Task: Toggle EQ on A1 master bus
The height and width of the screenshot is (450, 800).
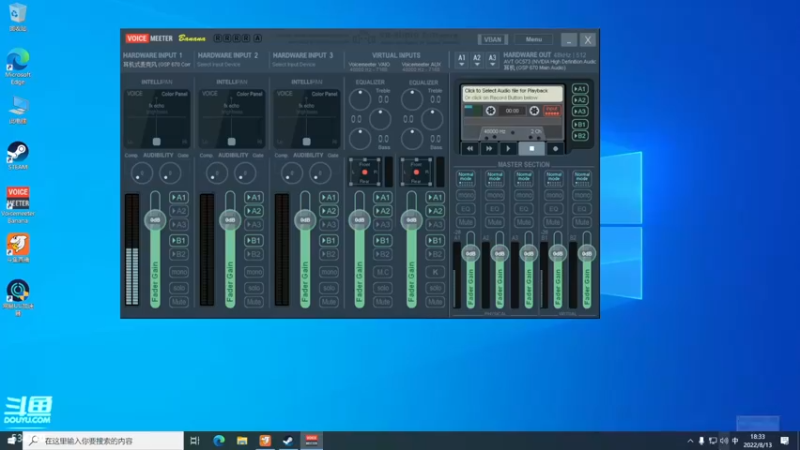Action: [x=466, y=209]
